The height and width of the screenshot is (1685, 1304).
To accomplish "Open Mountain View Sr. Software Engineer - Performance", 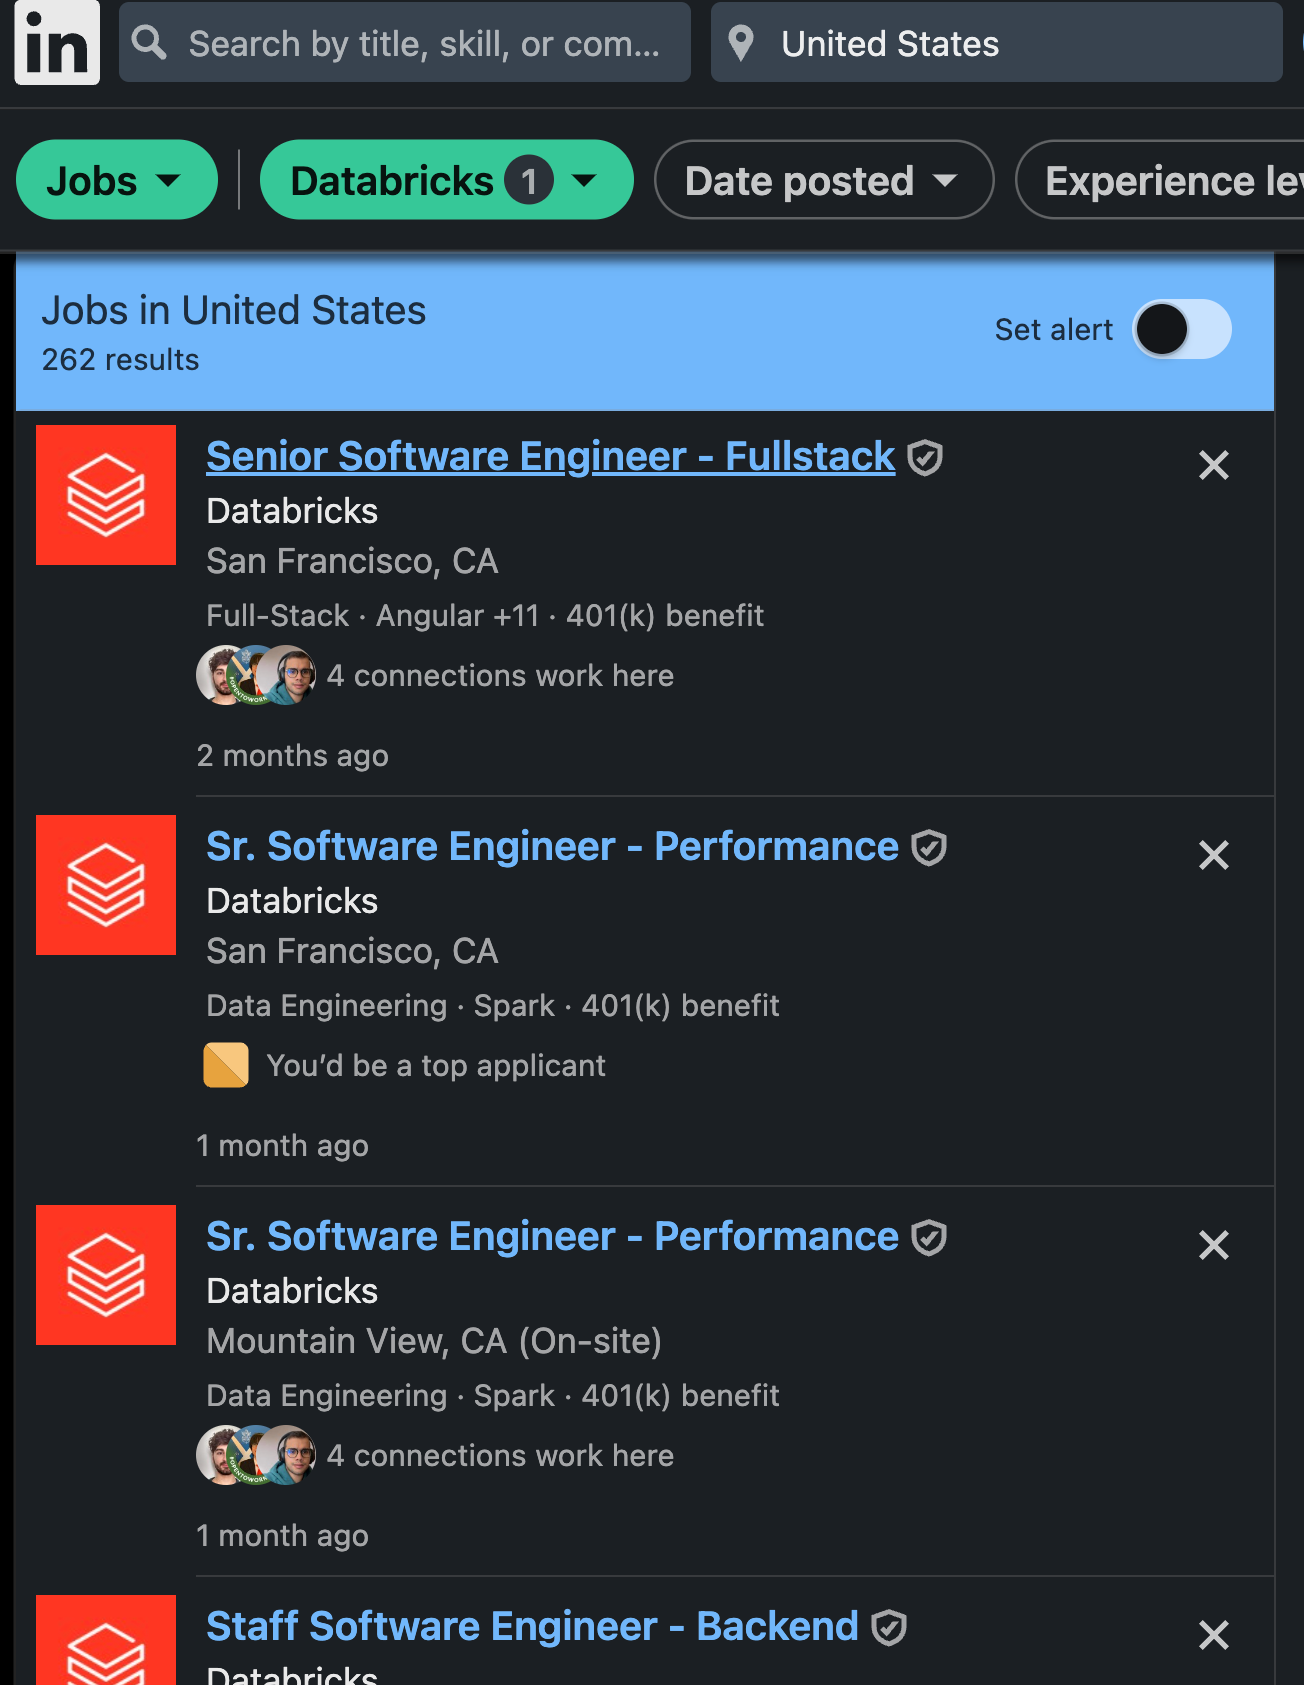I will [x=552, y=1236].
